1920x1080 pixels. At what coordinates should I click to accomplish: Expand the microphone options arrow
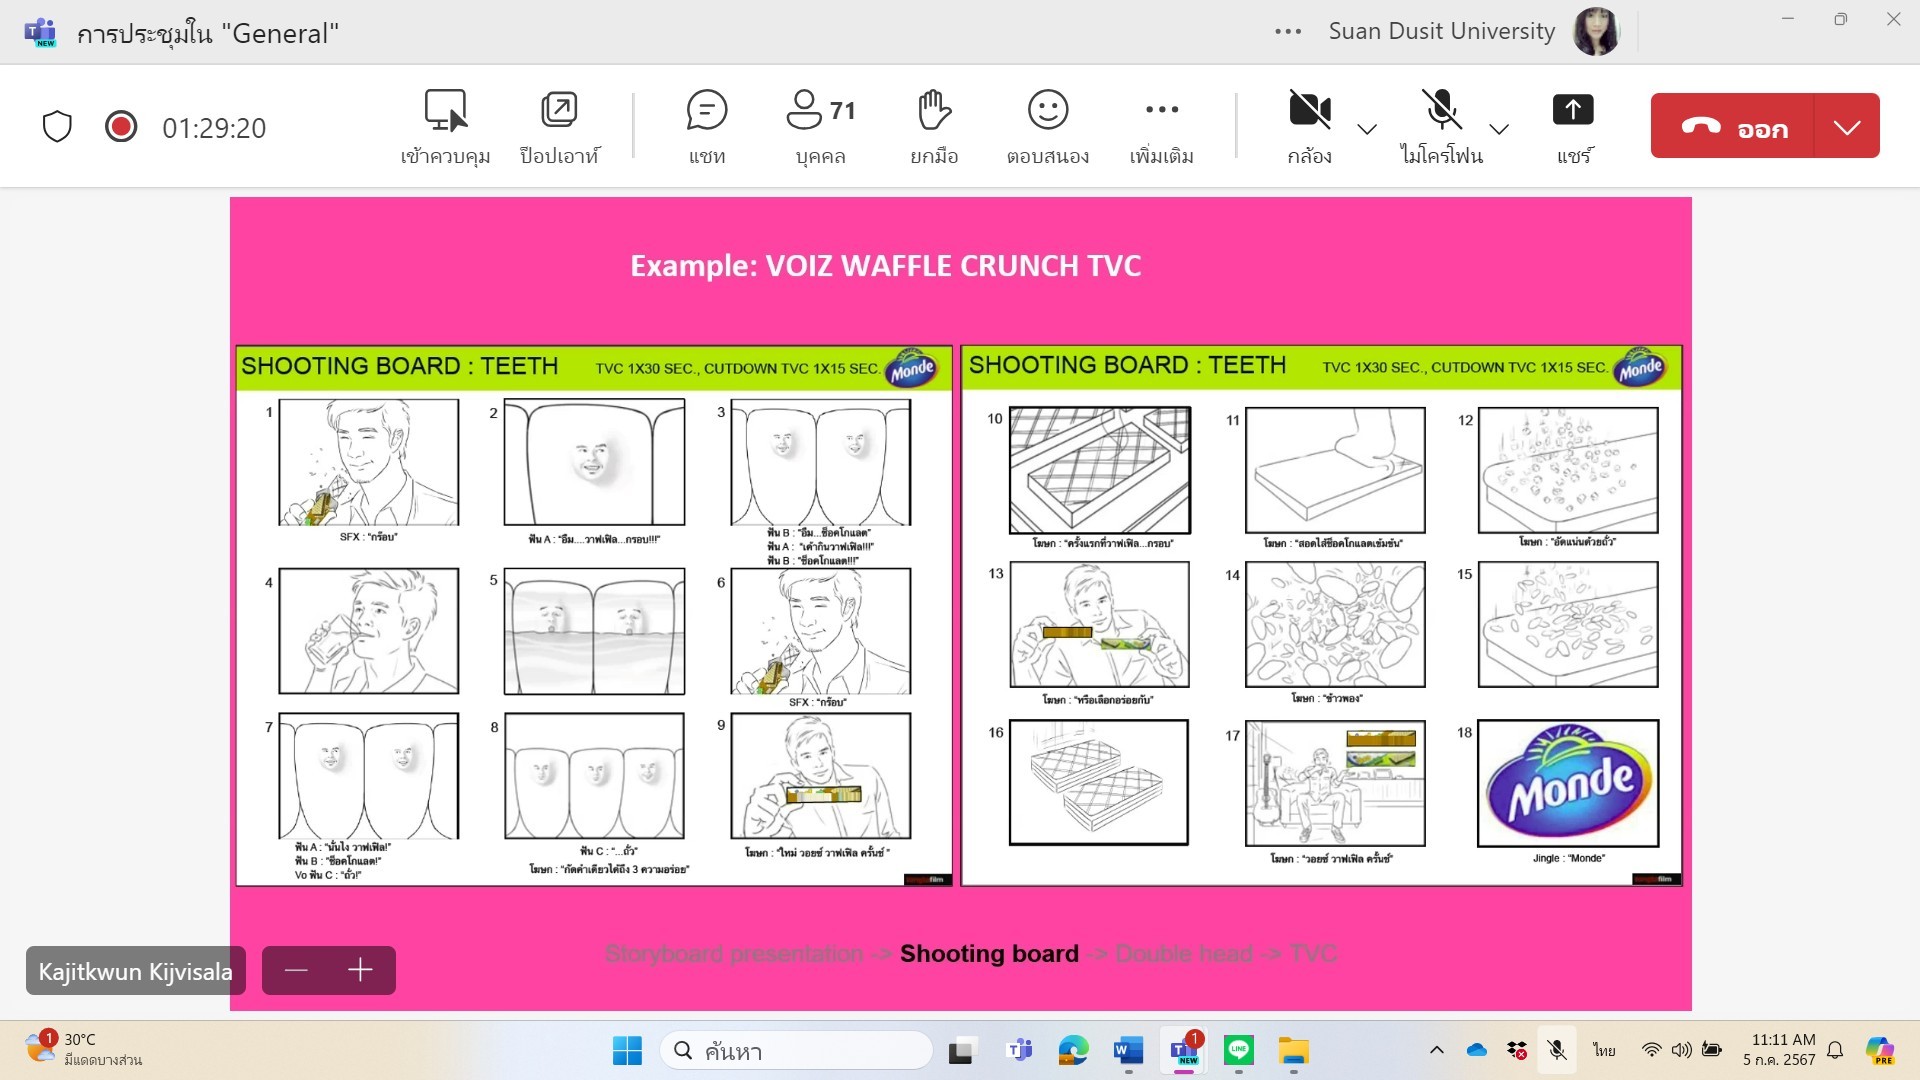coord(1499,129)
